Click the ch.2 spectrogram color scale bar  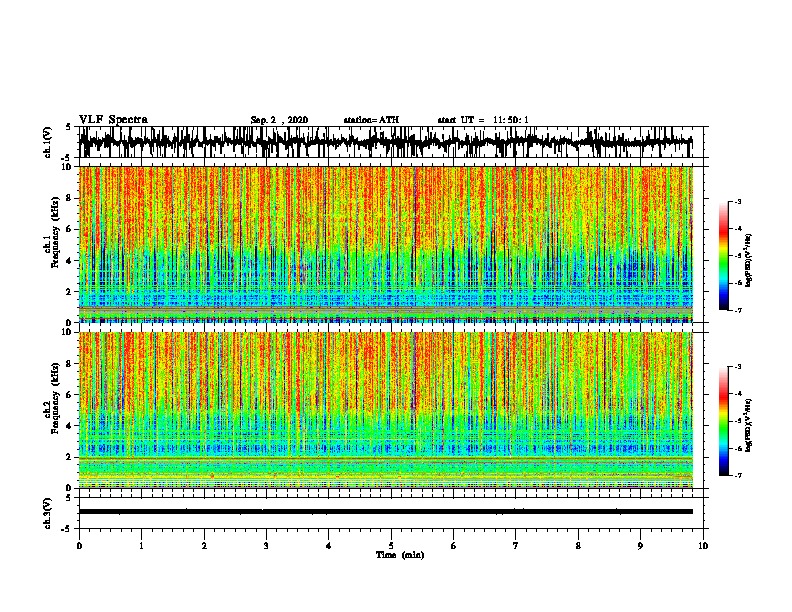tap(723, 421)
